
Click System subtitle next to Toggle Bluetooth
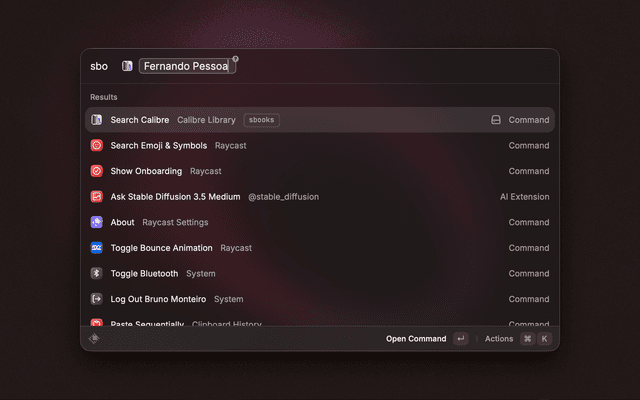201,273
